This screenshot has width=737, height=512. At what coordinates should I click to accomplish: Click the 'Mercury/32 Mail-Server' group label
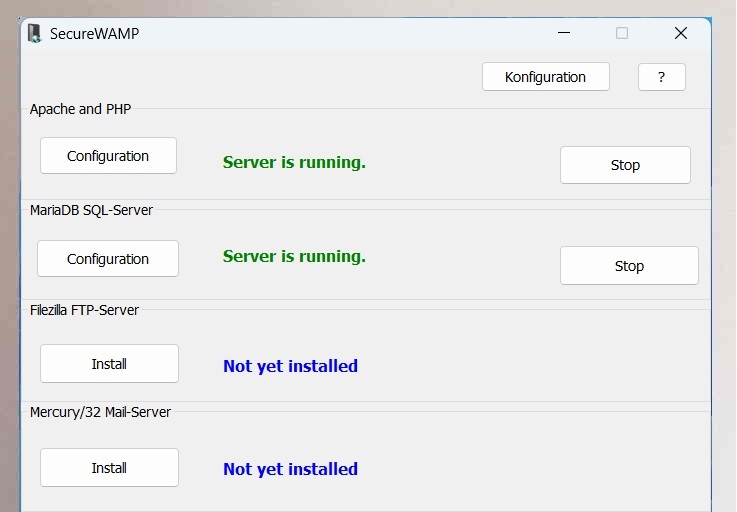(100, 412)
